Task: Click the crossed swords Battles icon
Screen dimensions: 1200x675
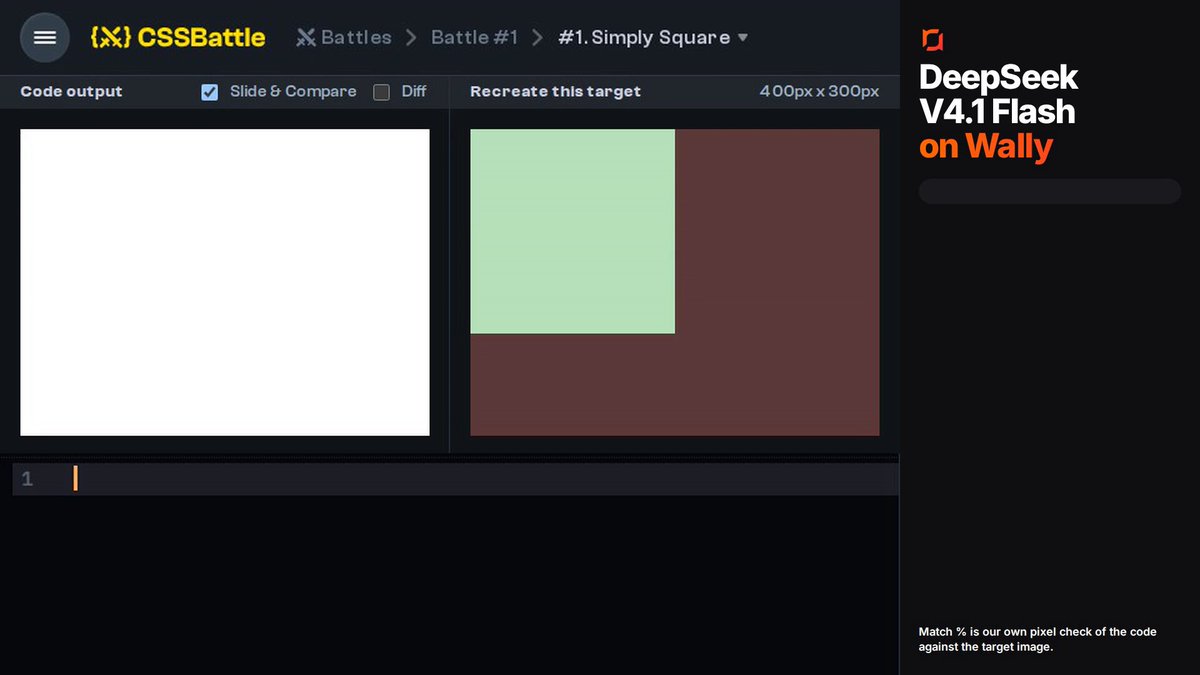Action: [x=306, y=38]
